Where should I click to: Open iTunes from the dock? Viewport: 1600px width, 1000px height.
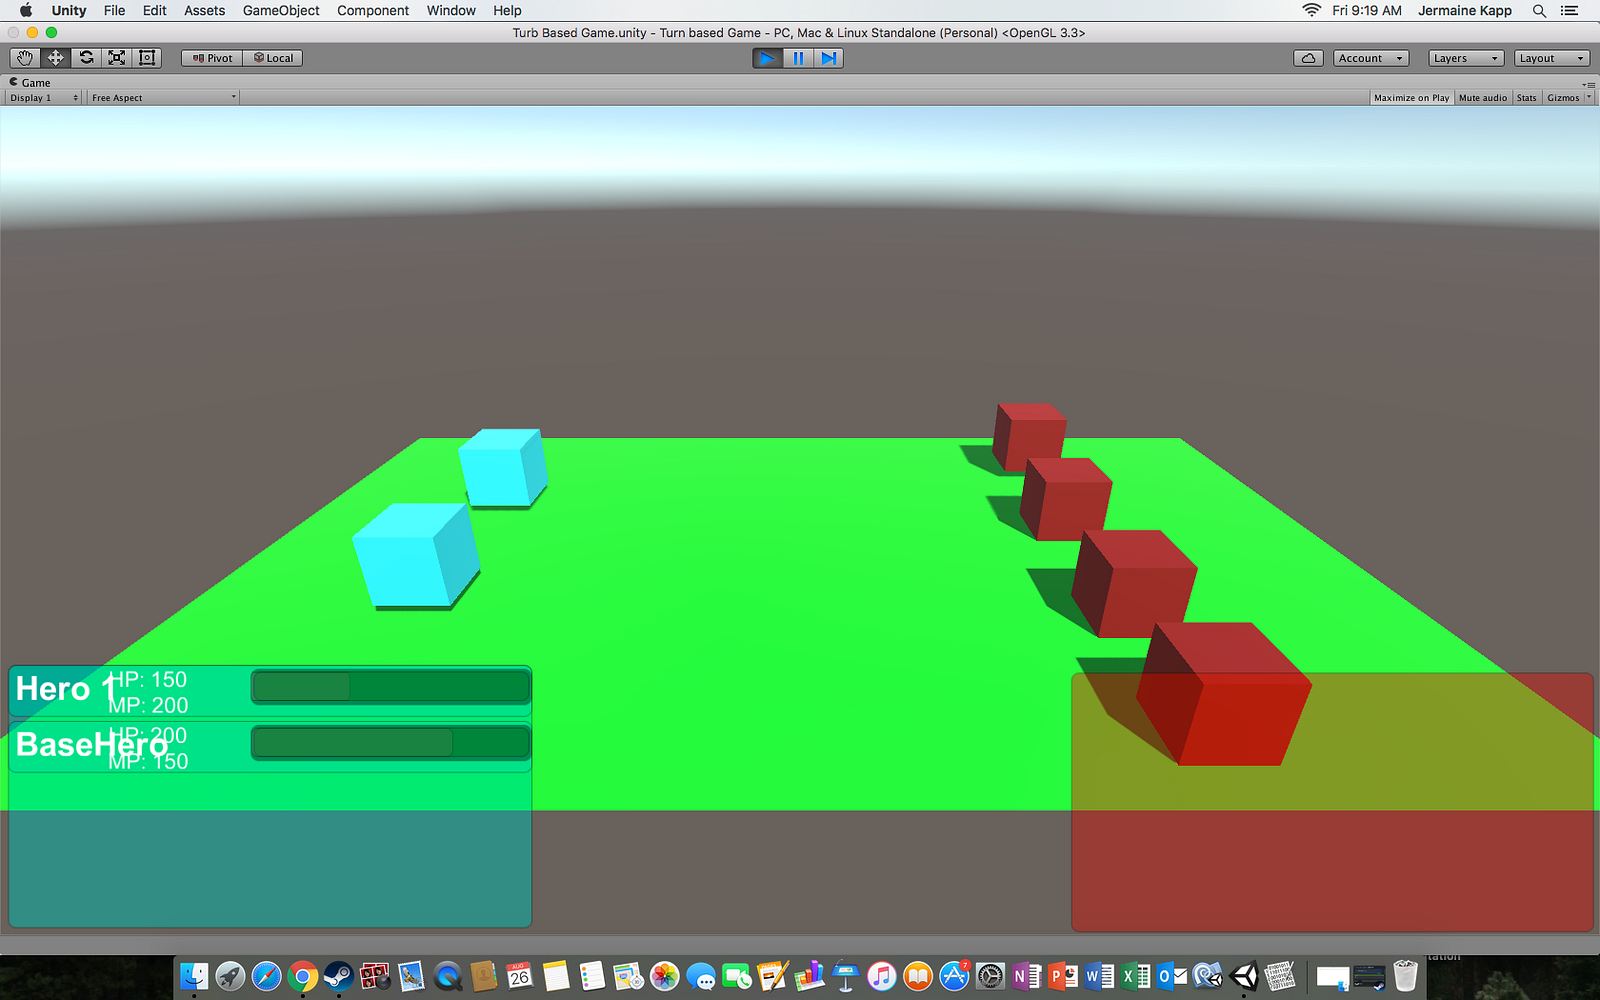[881, 976]
